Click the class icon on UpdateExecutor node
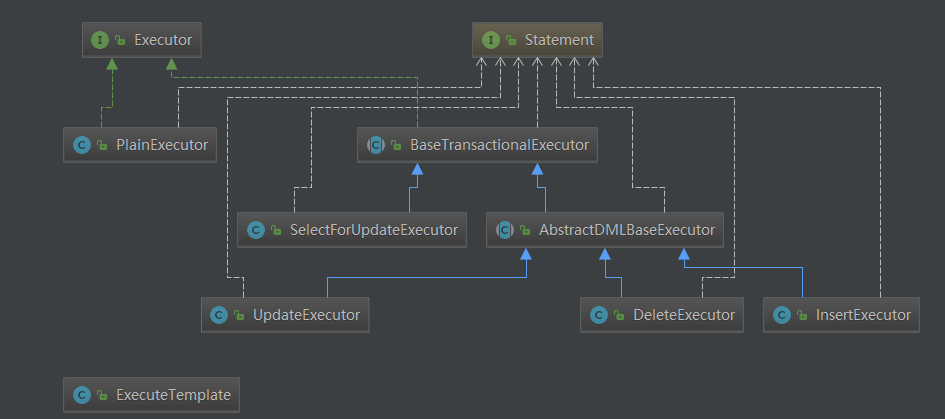 tap(218, 315)
